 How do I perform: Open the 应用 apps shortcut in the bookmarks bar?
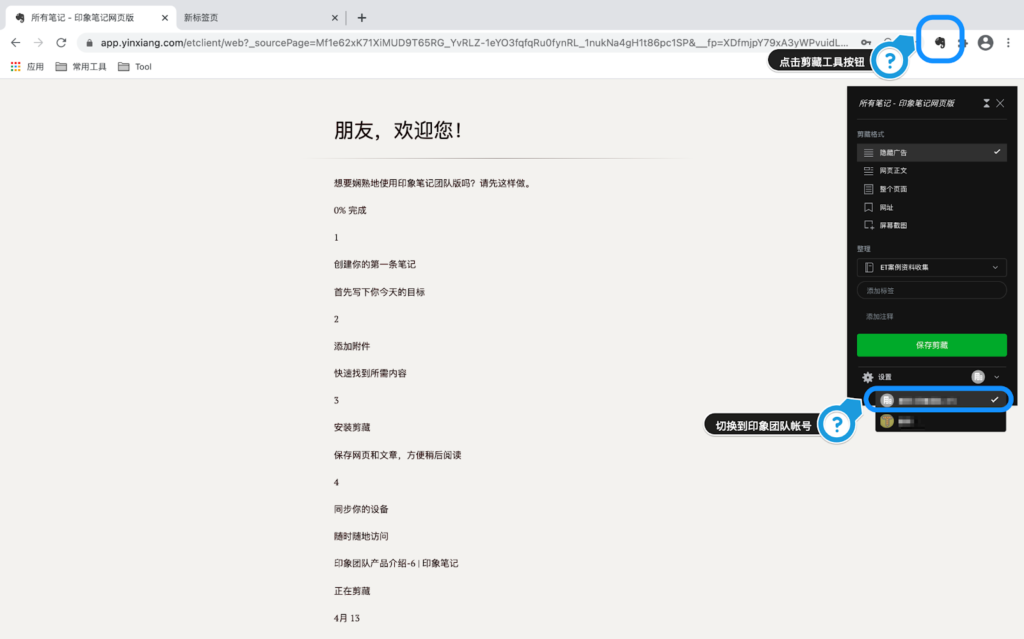[27, 67]
